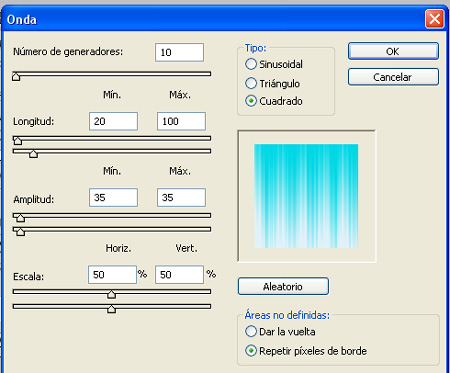Click the Cancelar button

(393, 77)
